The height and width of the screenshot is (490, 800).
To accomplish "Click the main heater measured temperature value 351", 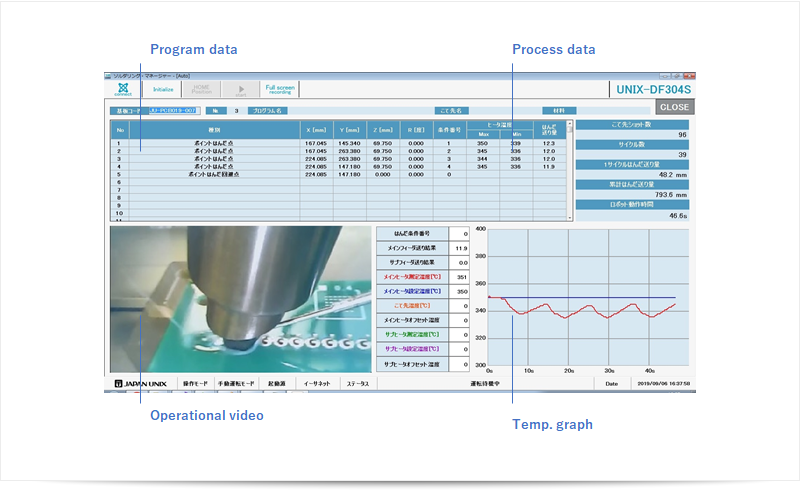I will 460,277.
